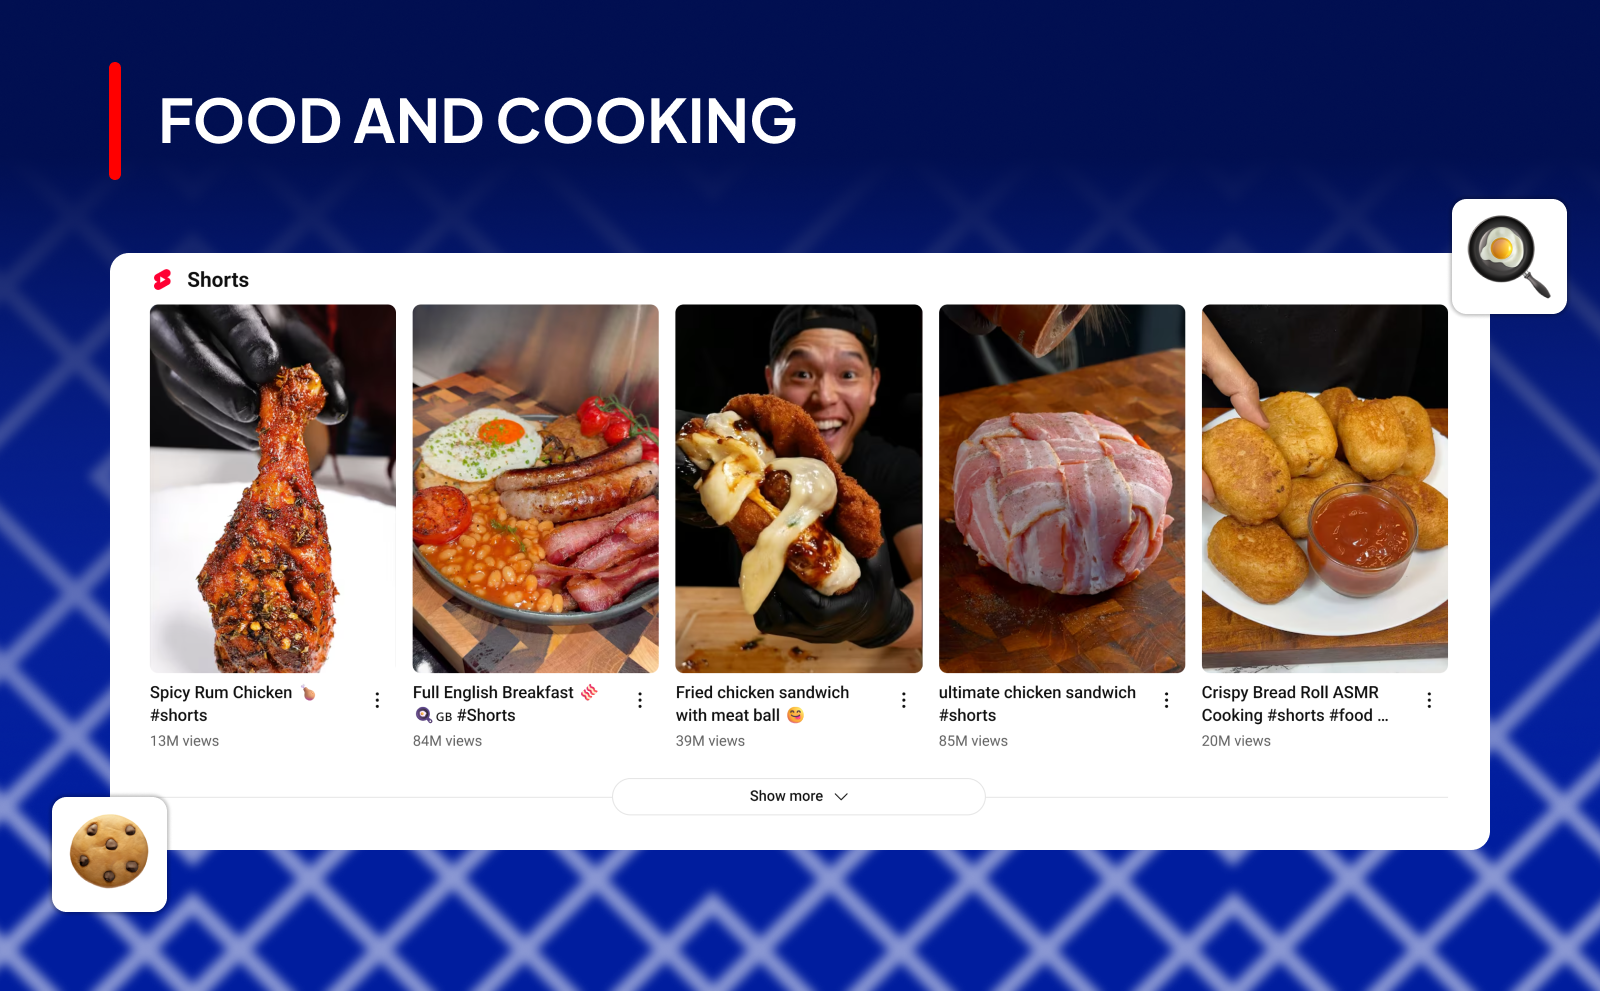
Task: Click the chocolate chip cookie icon
Action: [x=109, y=853]
